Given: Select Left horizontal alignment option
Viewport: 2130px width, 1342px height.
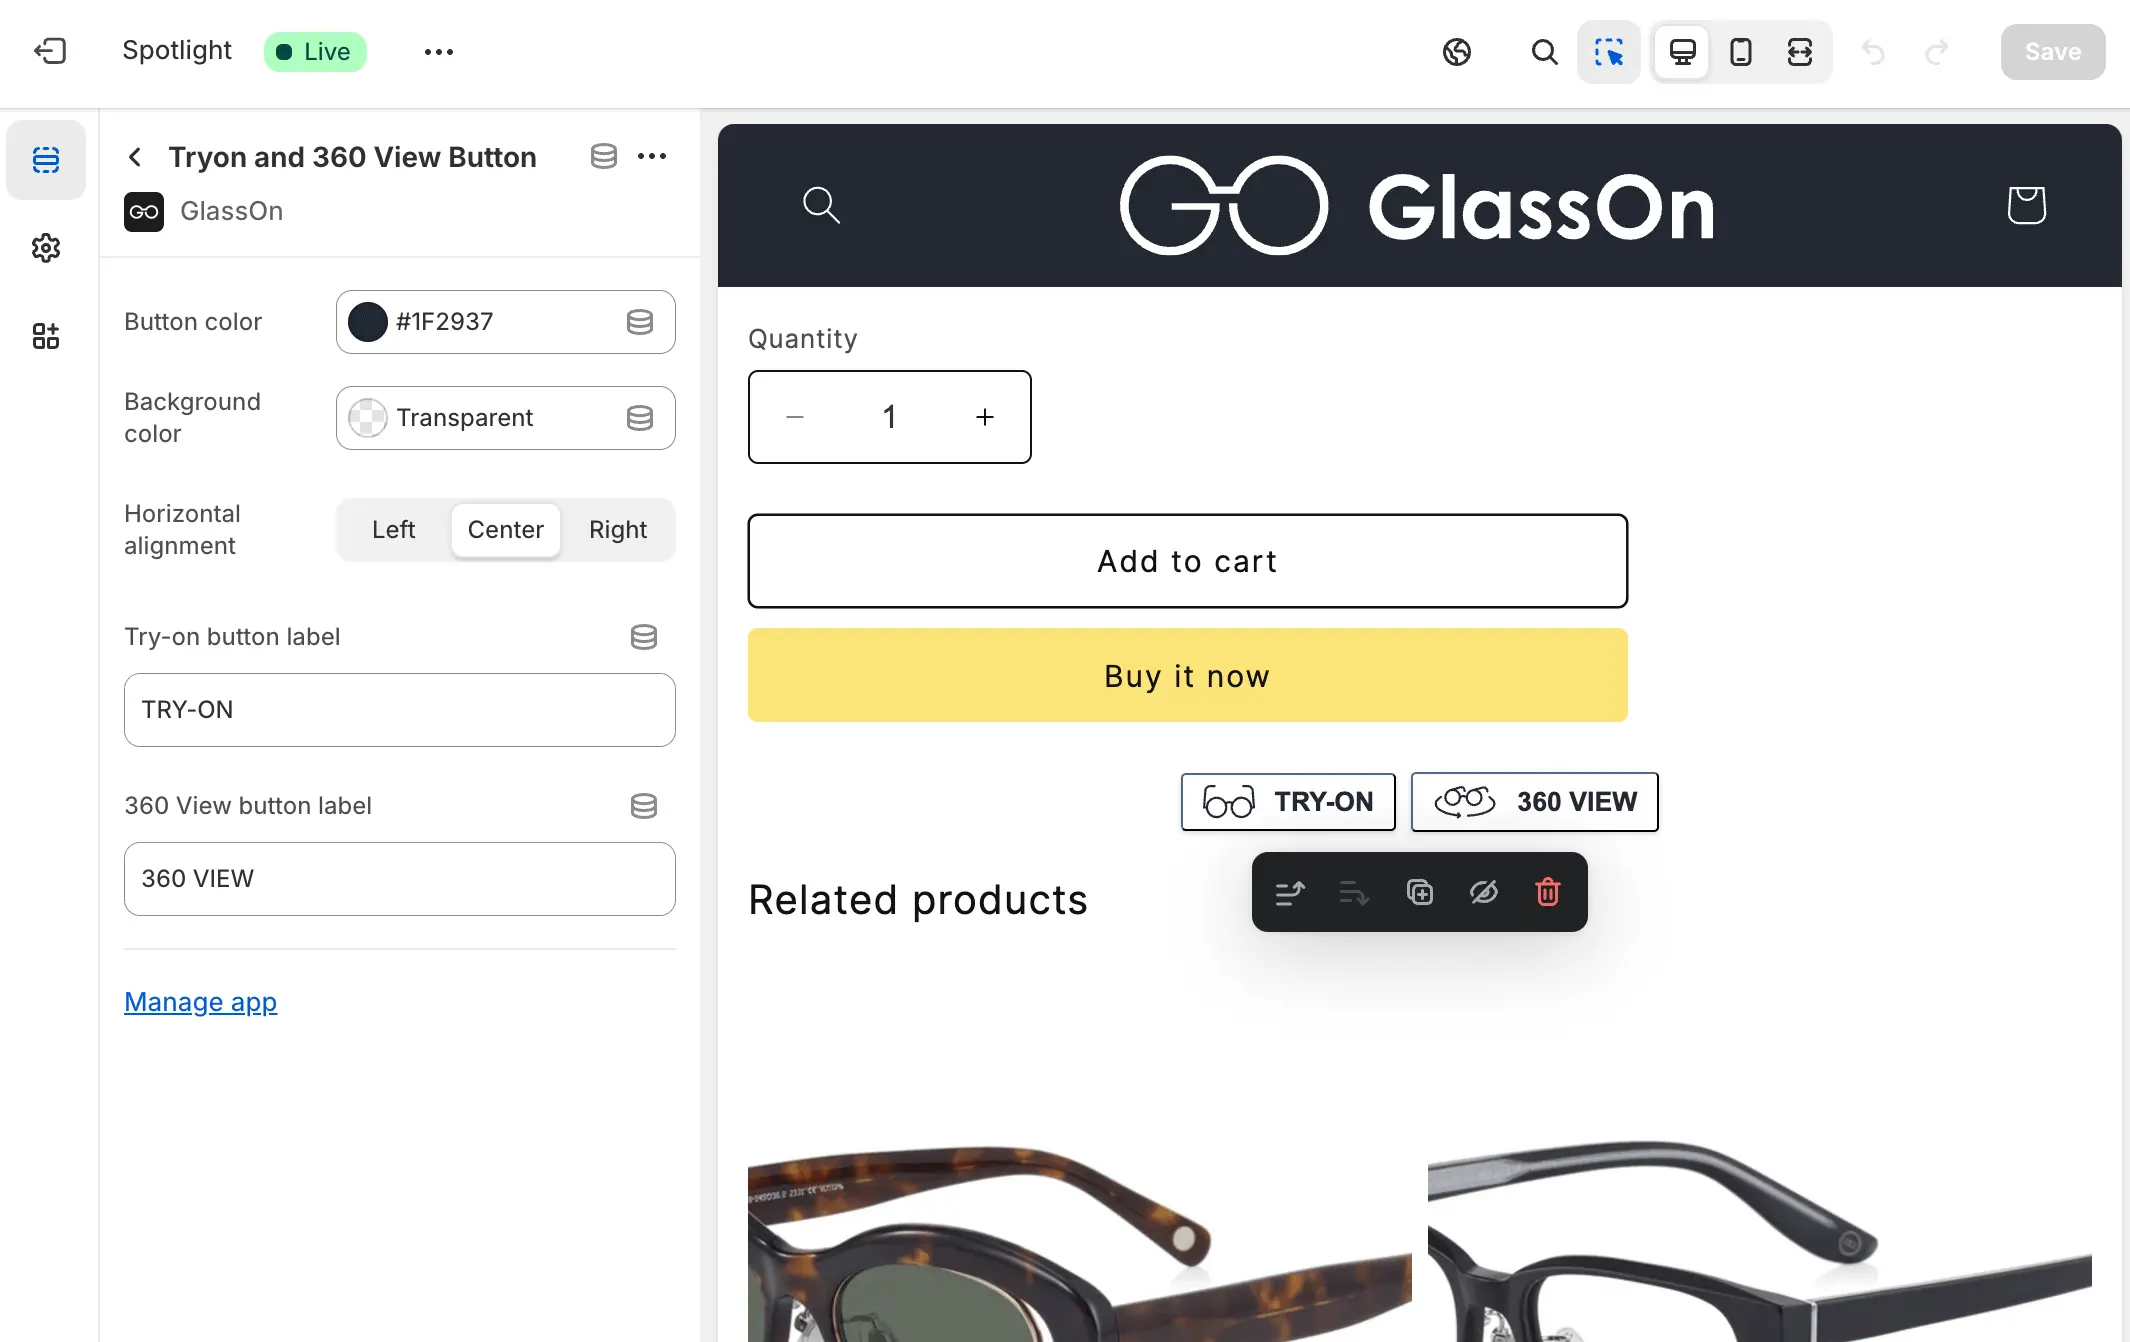Looking at the screenshot, I should coord(394,529).
